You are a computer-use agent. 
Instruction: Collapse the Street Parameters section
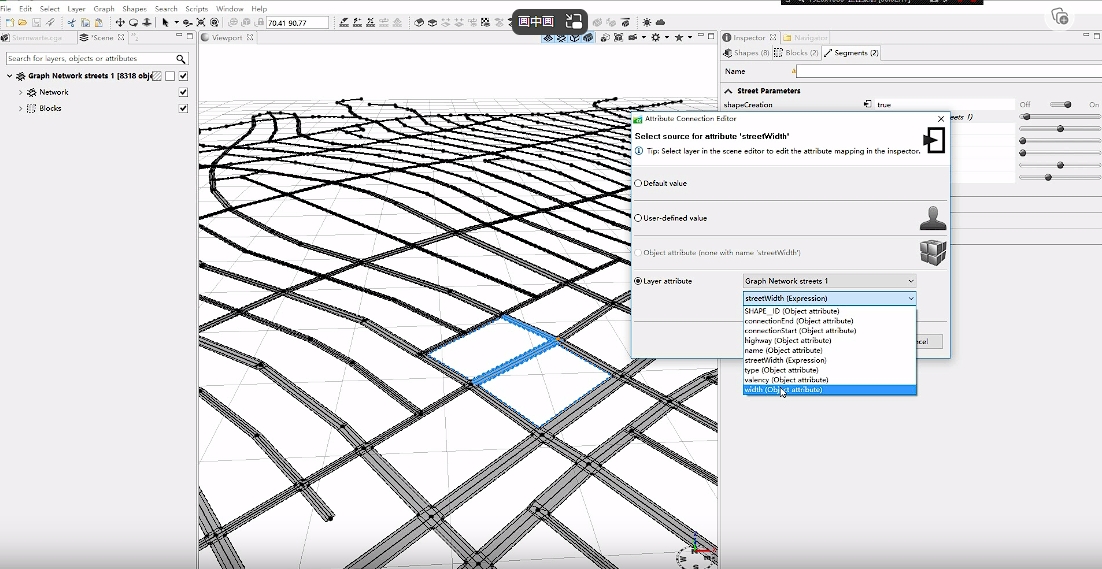click(729, 91)
